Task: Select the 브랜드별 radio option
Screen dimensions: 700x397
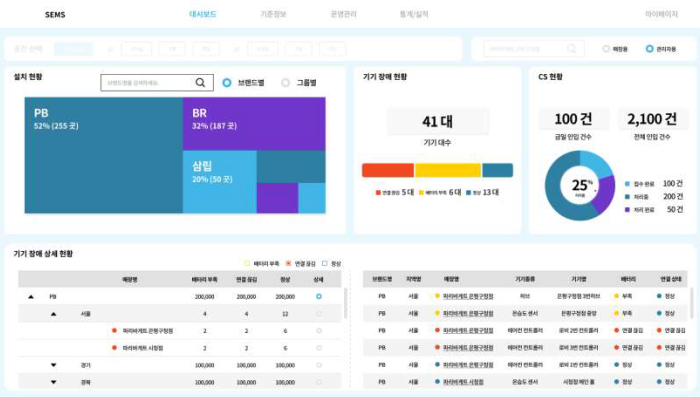Action: [227, 83]
